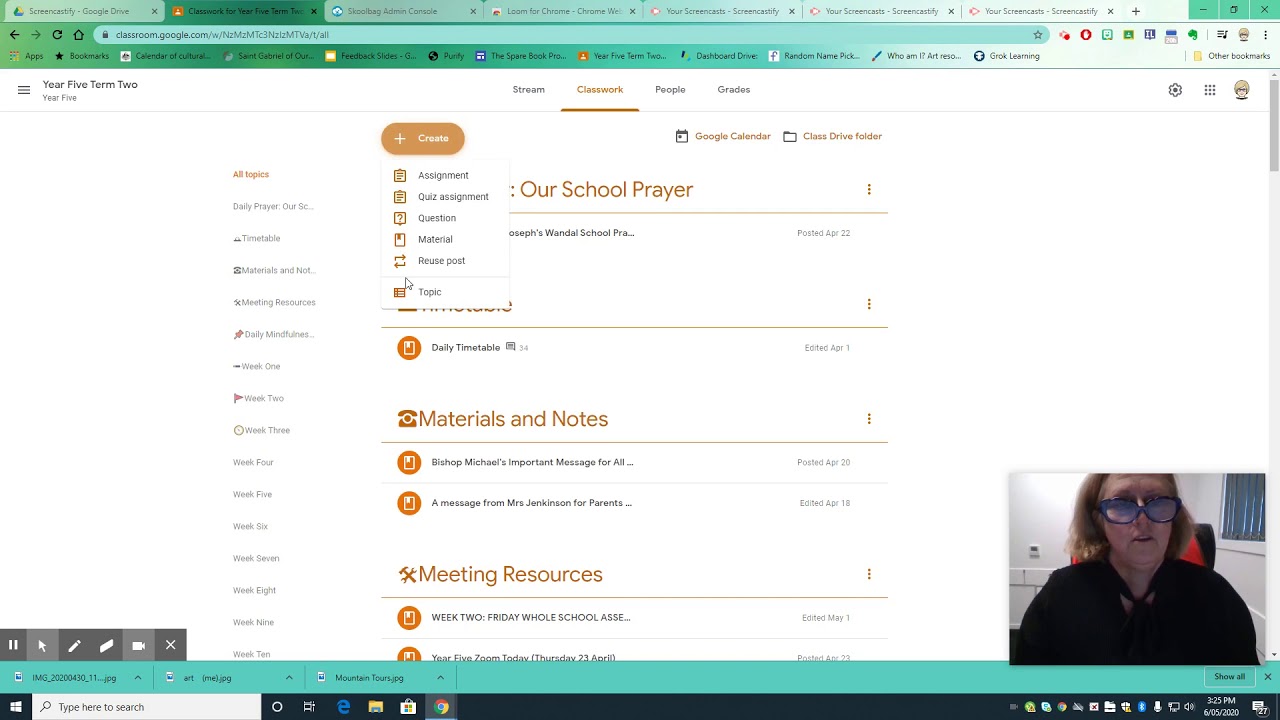Select Week One topic in sidebar
This screenshot has height=720, width=1280.
257,366
